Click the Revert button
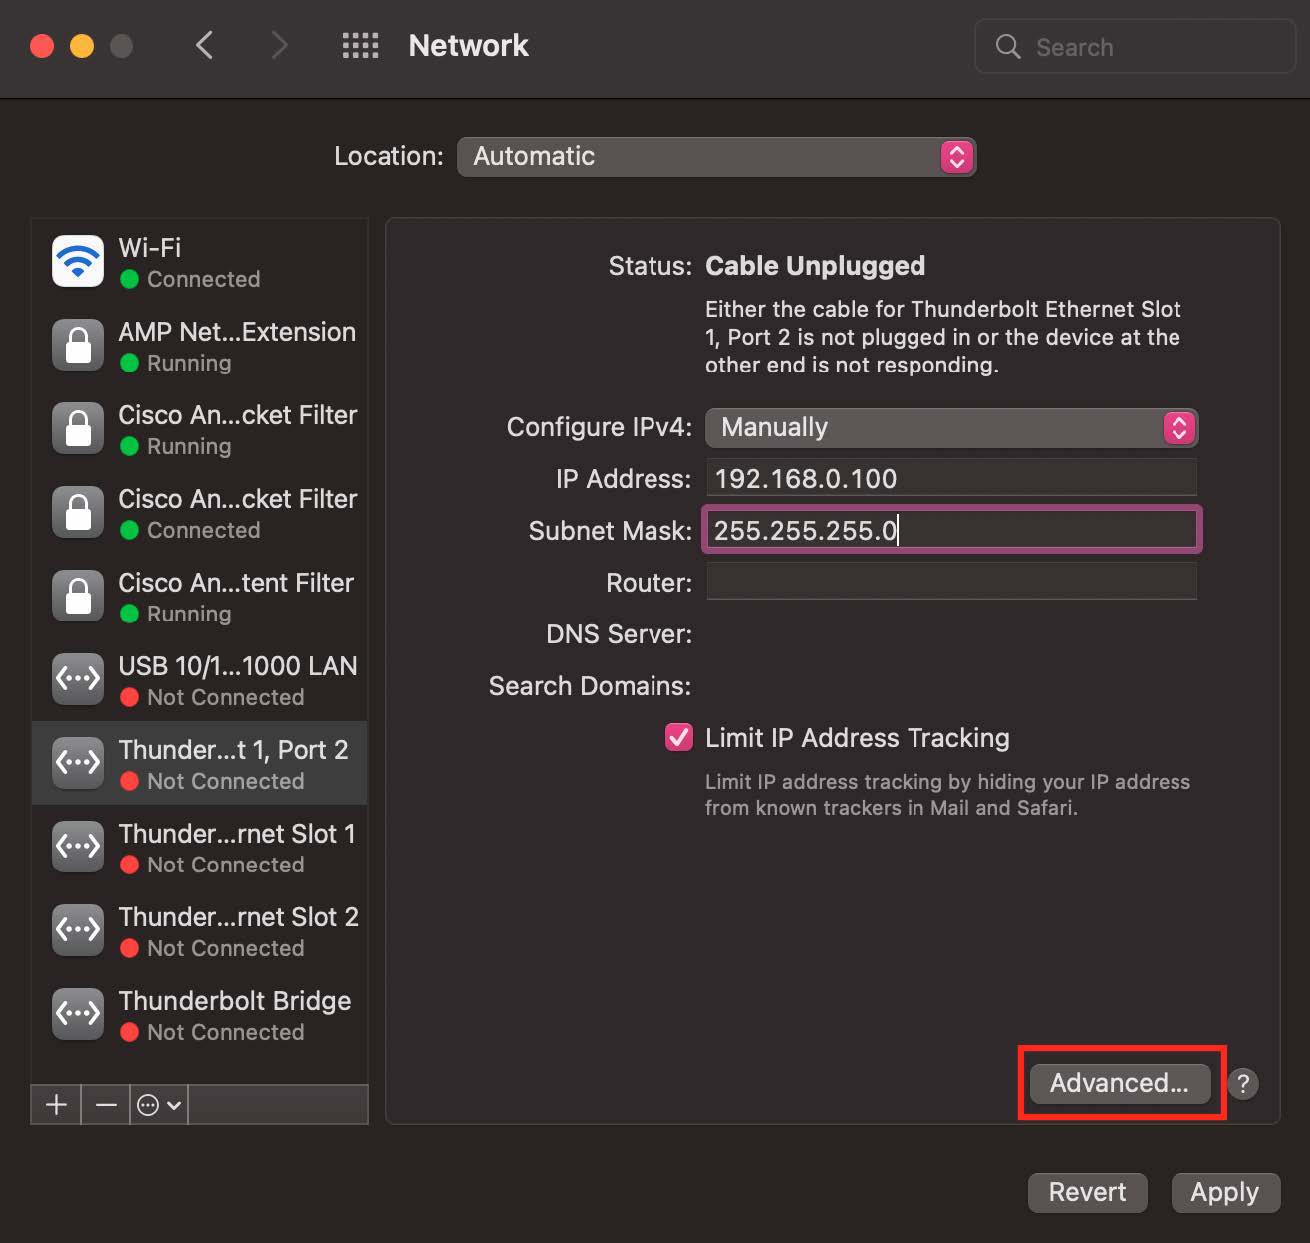1310x1243 pixels. point(1087,1192)
